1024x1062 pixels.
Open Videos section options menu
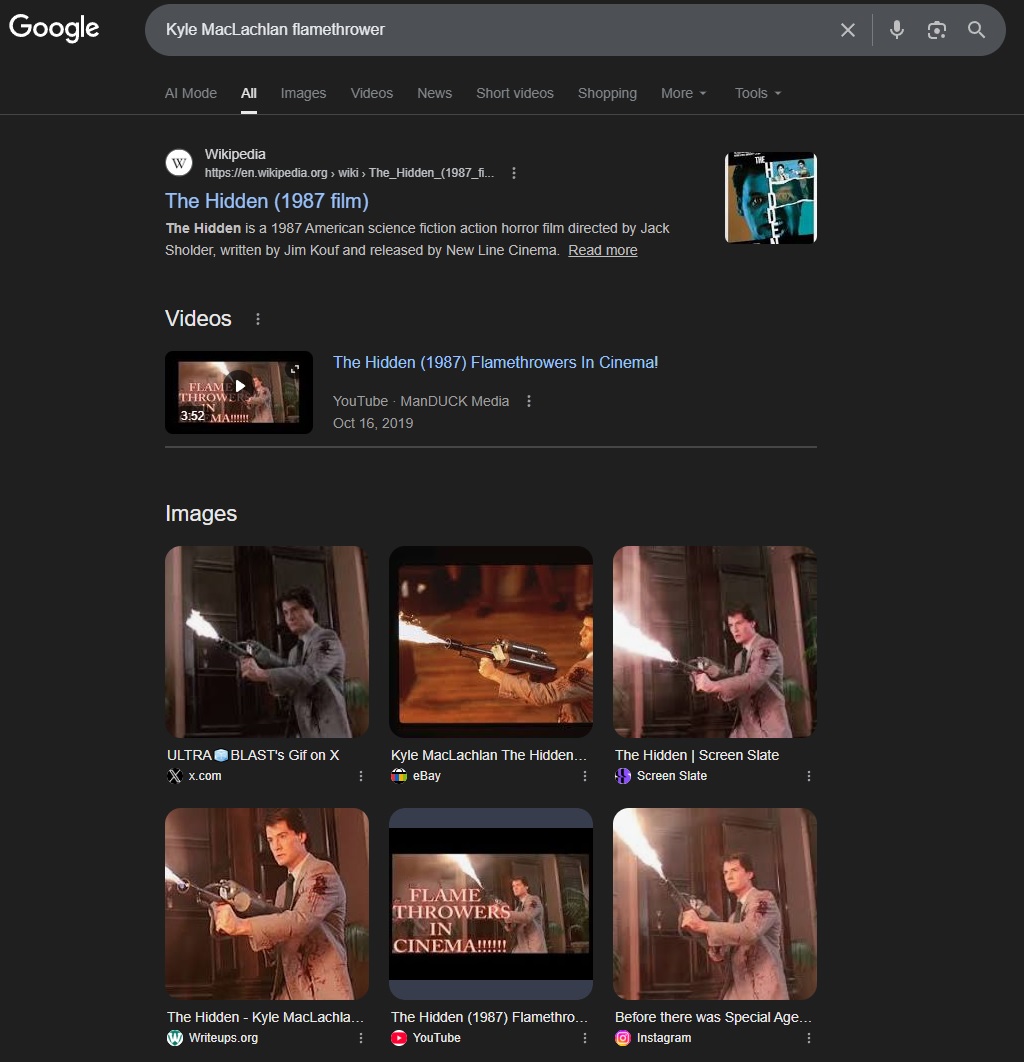coord(257,319)
